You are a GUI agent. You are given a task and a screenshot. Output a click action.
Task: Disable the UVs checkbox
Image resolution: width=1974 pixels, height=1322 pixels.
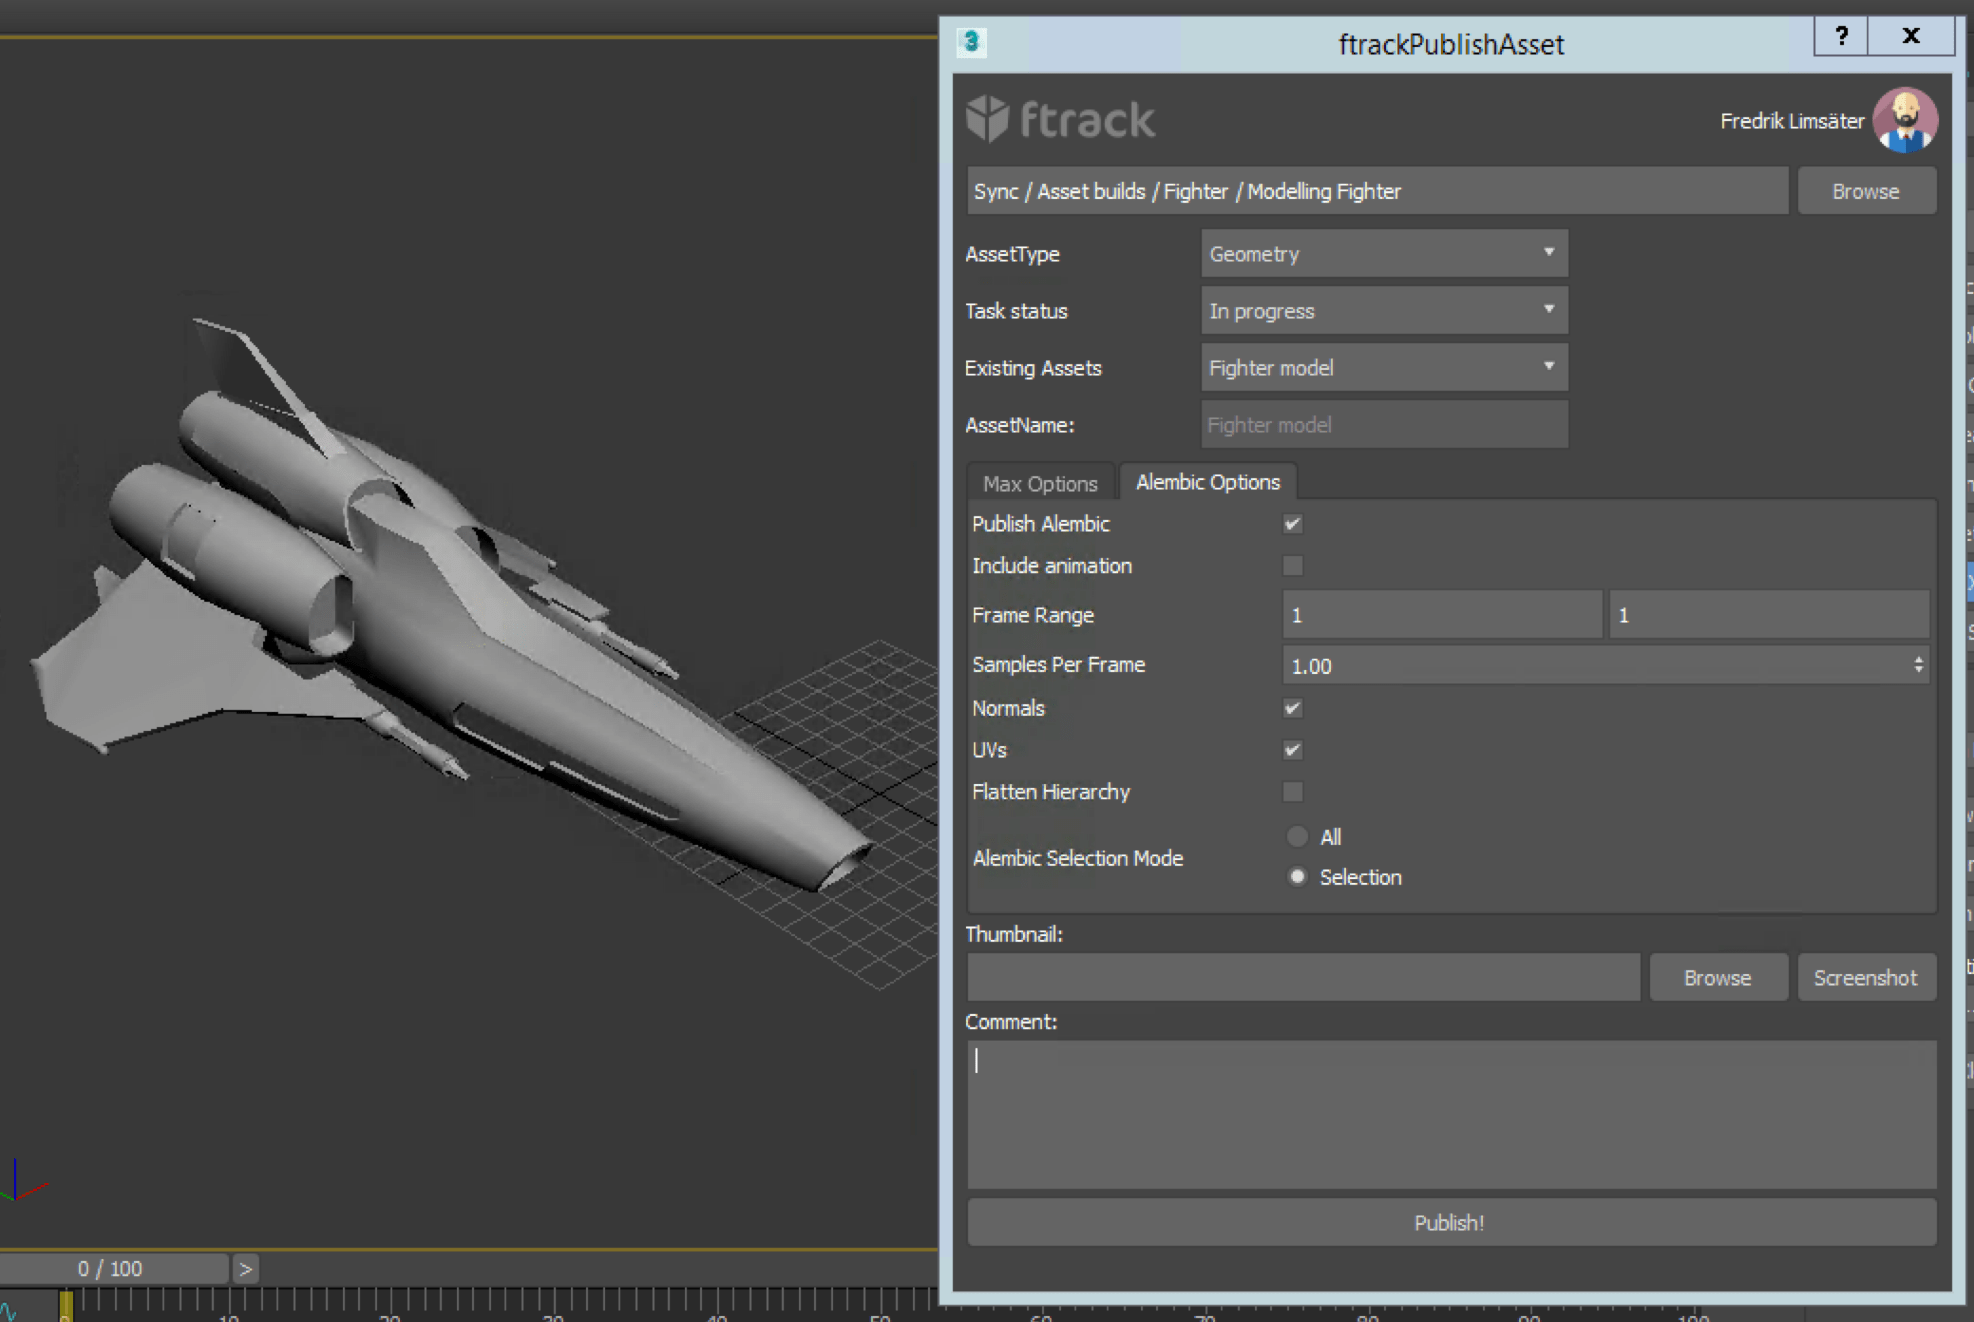[1293, 750]
